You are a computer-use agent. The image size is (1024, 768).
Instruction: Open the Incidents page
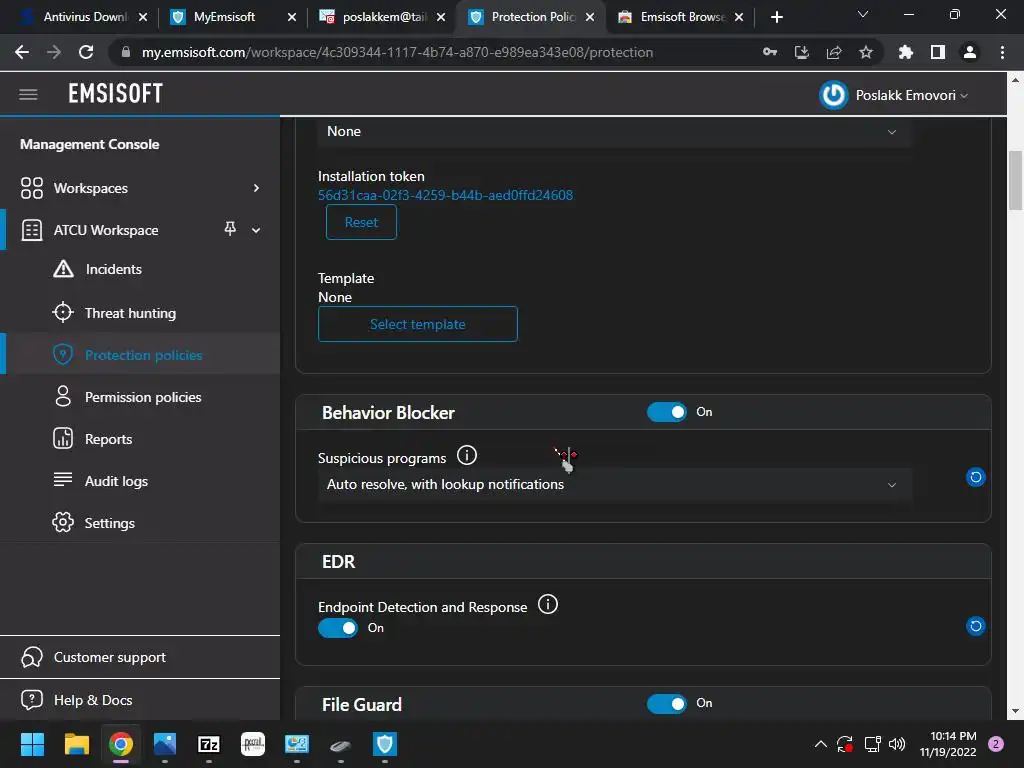113,269
